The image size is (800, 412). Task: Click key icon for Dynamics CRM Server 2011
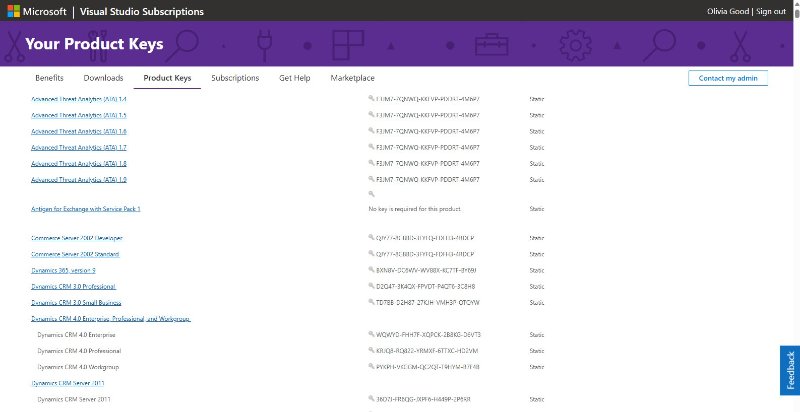coord(372,398)
